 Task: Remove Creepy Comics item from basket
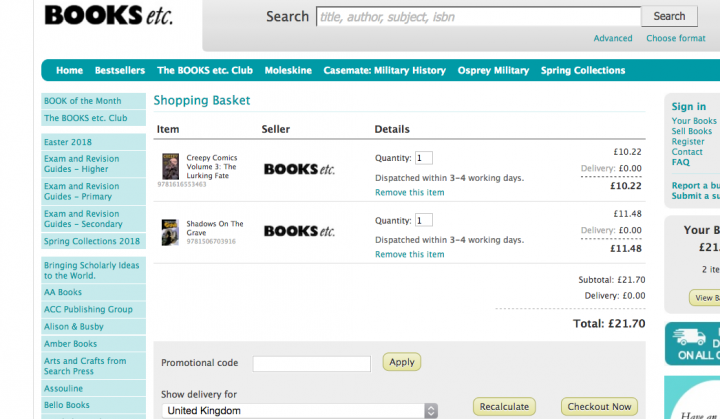[409, 193]
